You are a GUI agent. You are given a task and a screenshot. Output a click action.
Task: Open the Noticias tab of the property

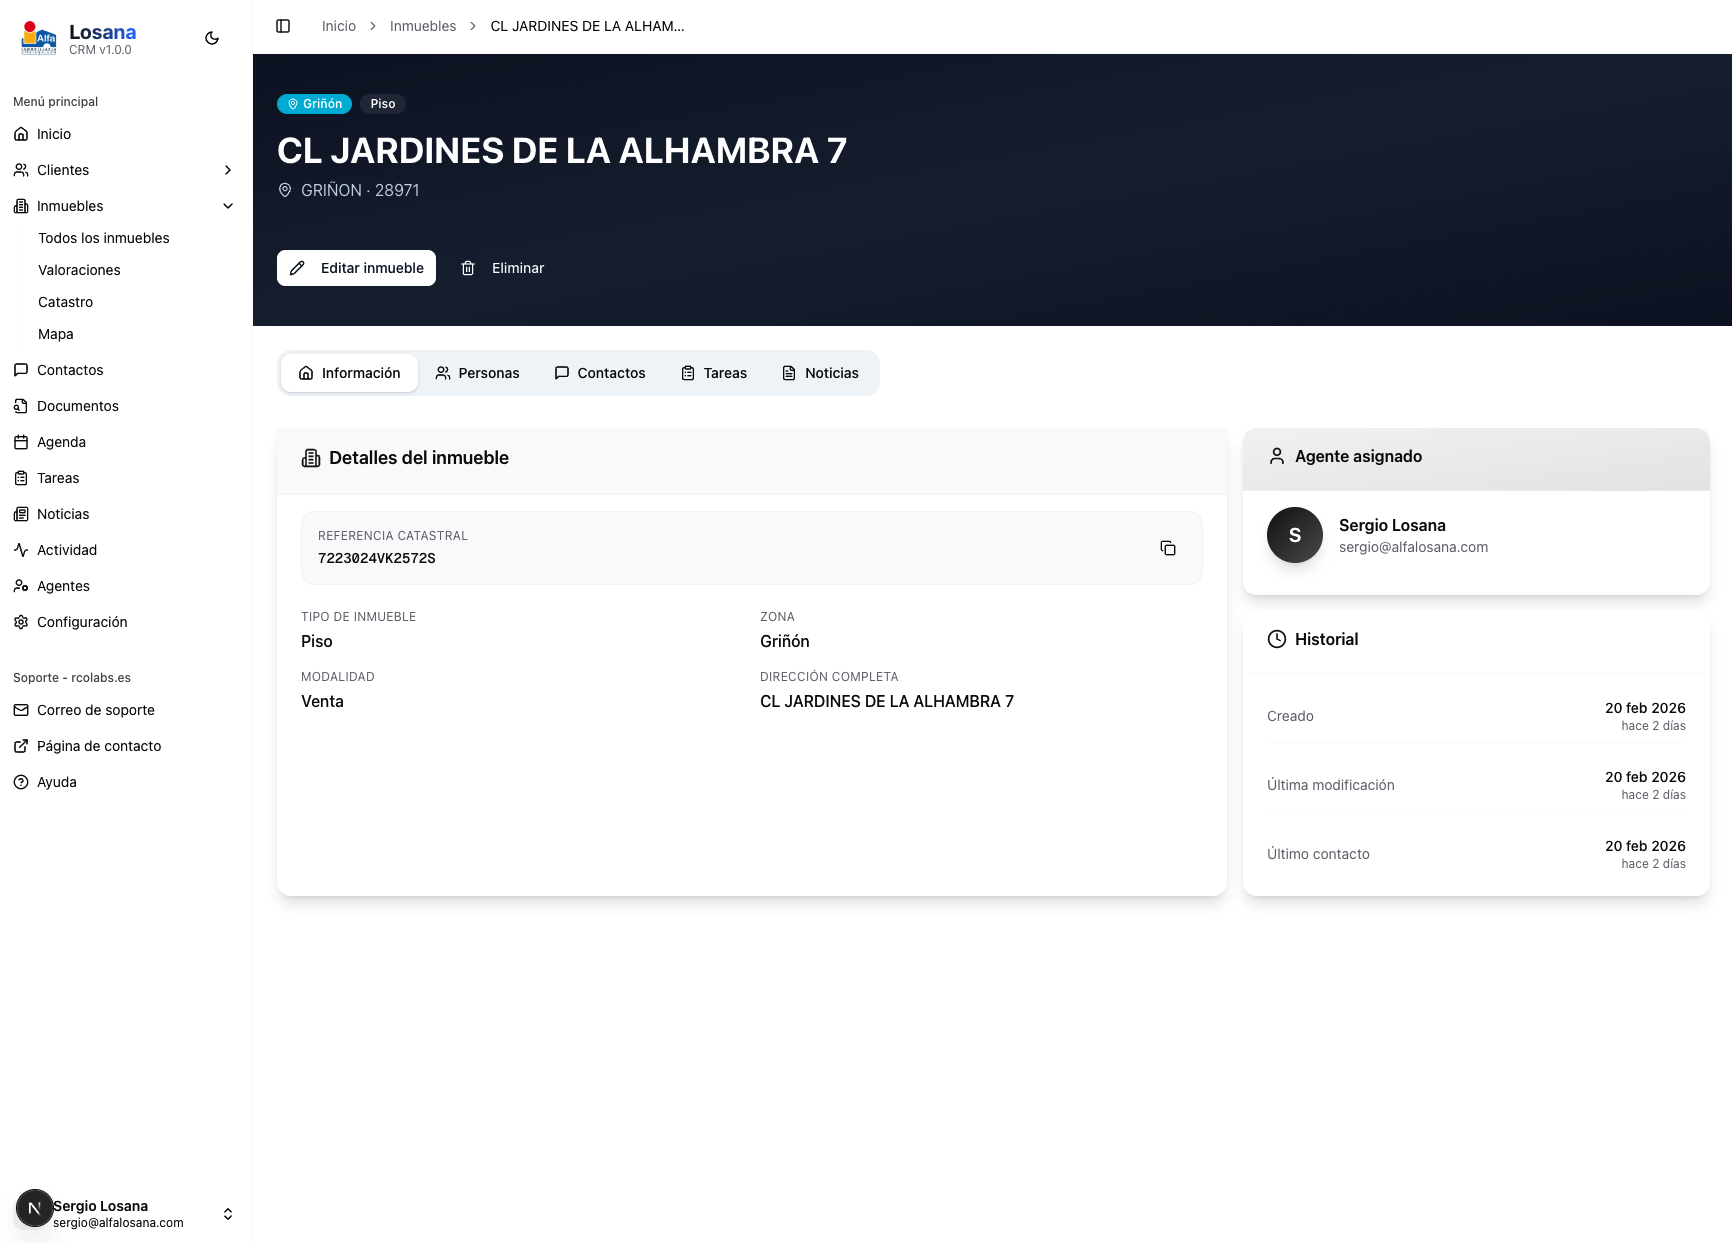(x=820, y=372)
